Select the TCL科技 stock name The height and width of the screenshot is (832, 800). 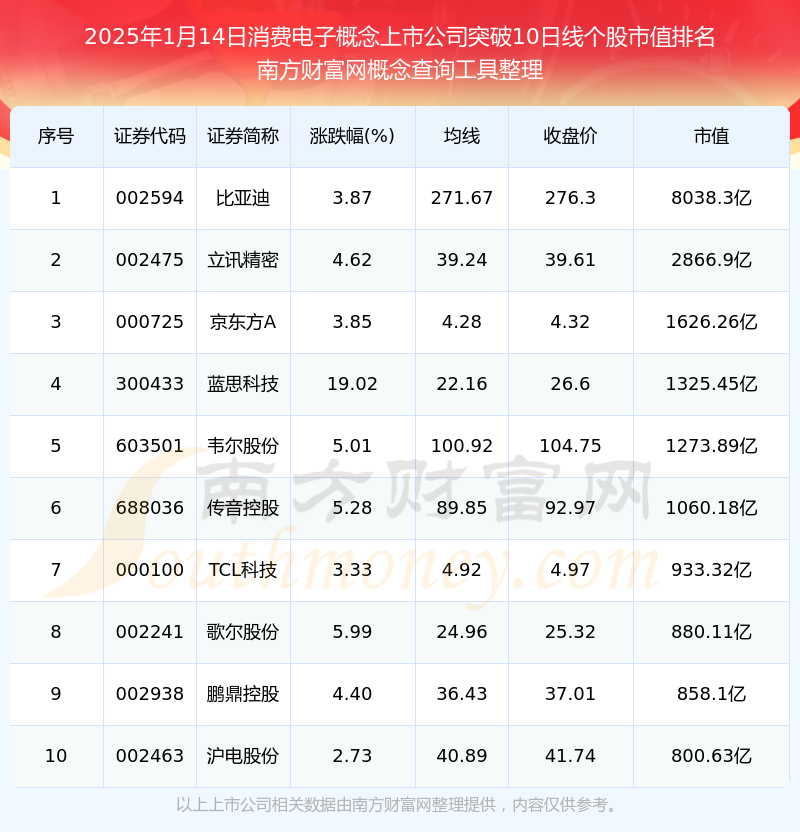(x=243, y=570)
